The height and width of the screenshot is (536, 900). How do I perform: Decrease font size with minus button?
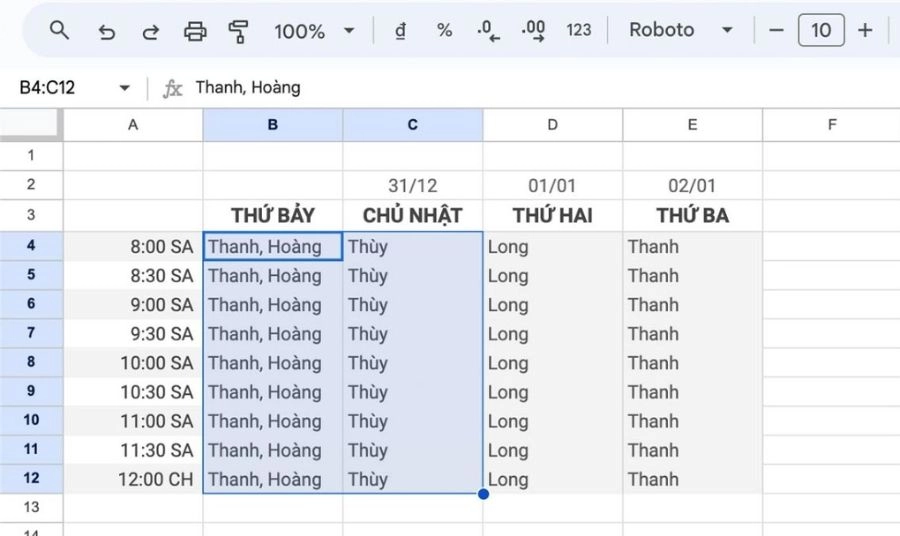point(776,30)
